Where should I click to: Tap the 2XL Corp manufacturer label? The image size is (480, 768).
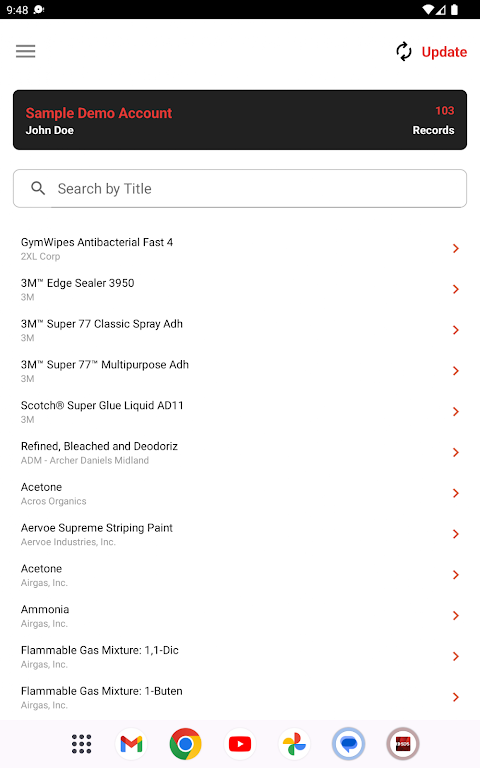coord(40,256)
